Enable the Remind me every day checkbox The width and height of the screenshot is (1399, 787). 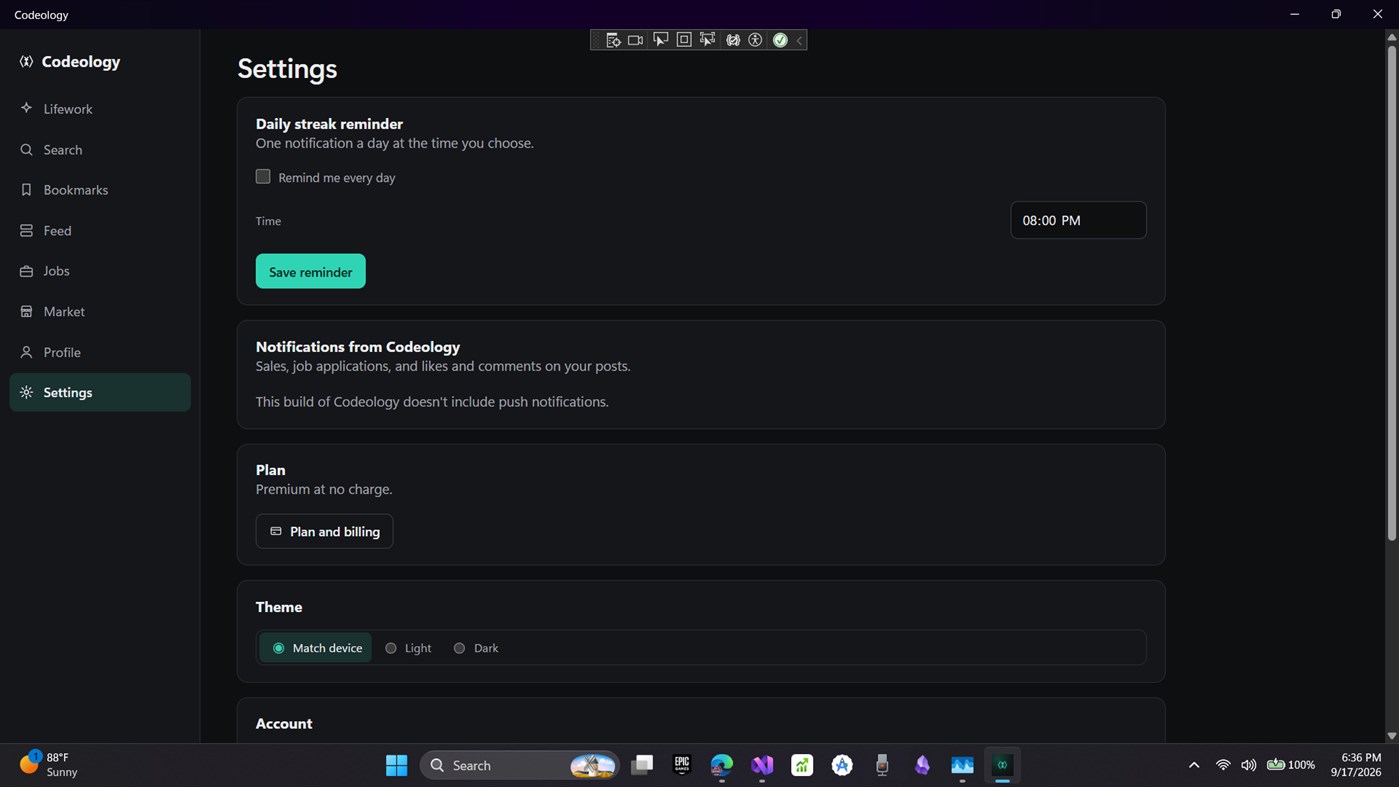tap(263, 177)
